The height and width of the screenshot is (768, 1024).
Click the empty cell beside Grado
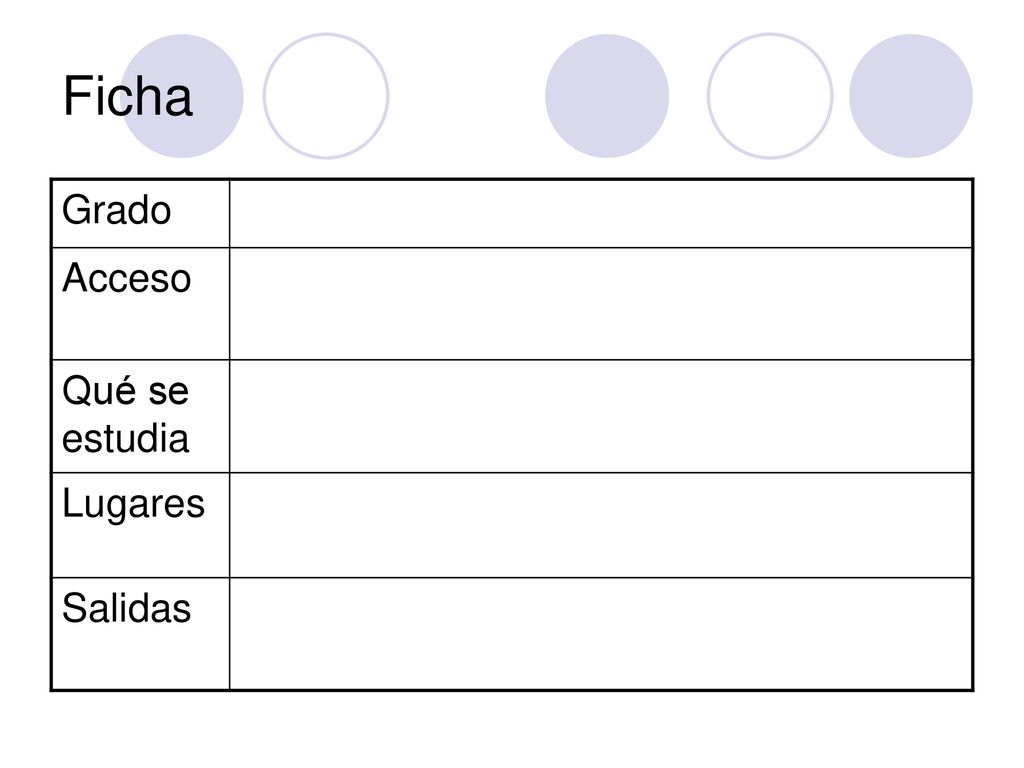[x=601, y=214]
